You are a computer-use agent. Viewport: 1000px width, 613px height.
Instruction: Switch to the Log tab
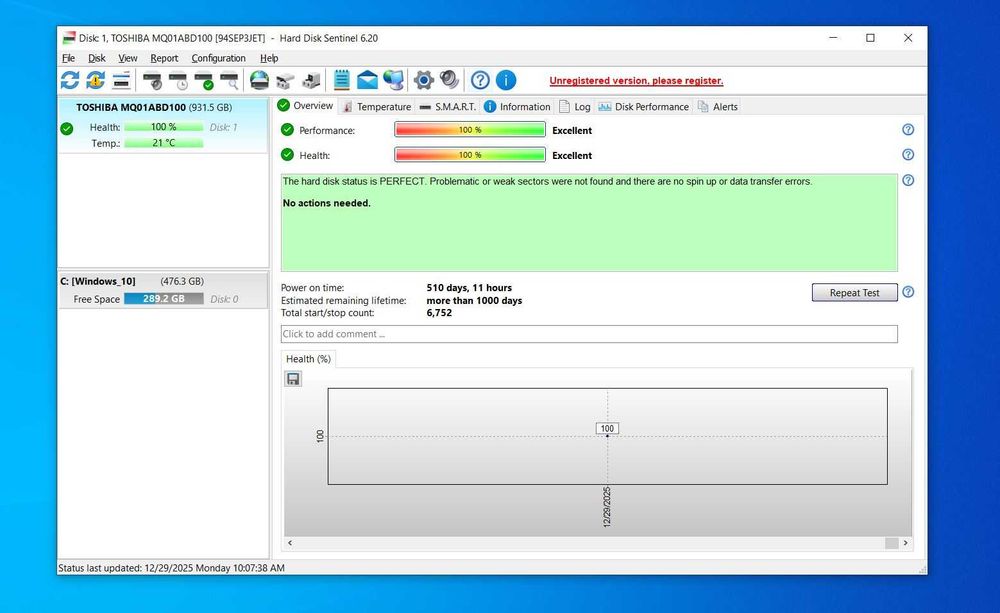pyautogui.click(x=575, y=107)
